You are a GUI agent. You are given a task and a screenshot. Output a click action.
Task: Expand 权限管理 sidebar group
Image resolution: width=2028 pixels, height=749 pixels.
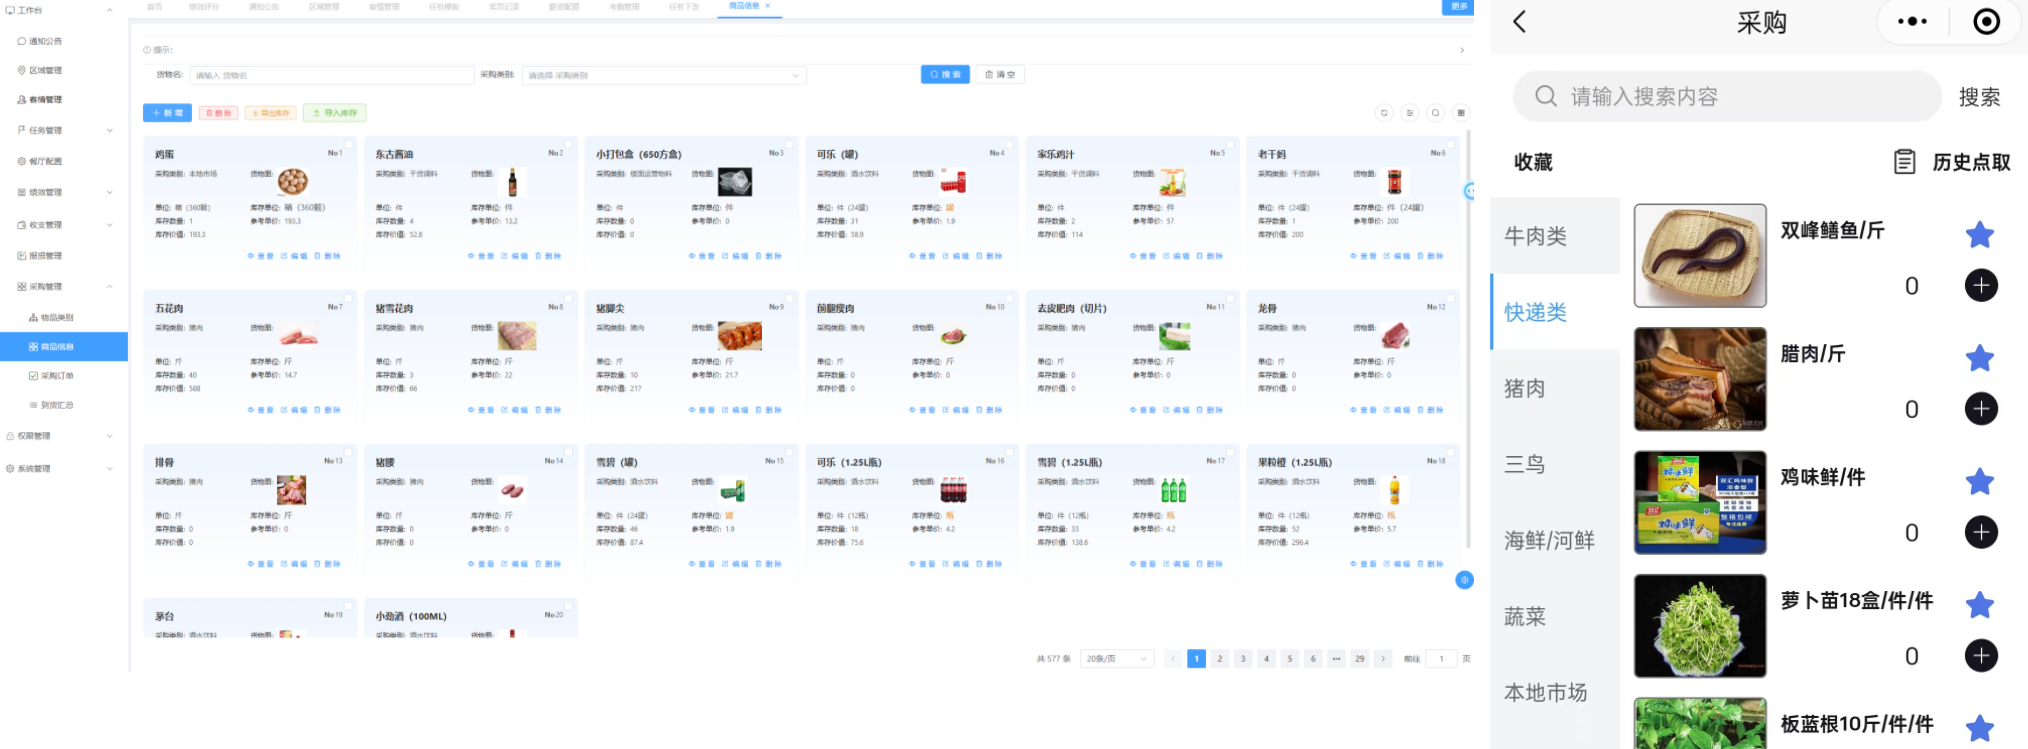tap(110, 436)
